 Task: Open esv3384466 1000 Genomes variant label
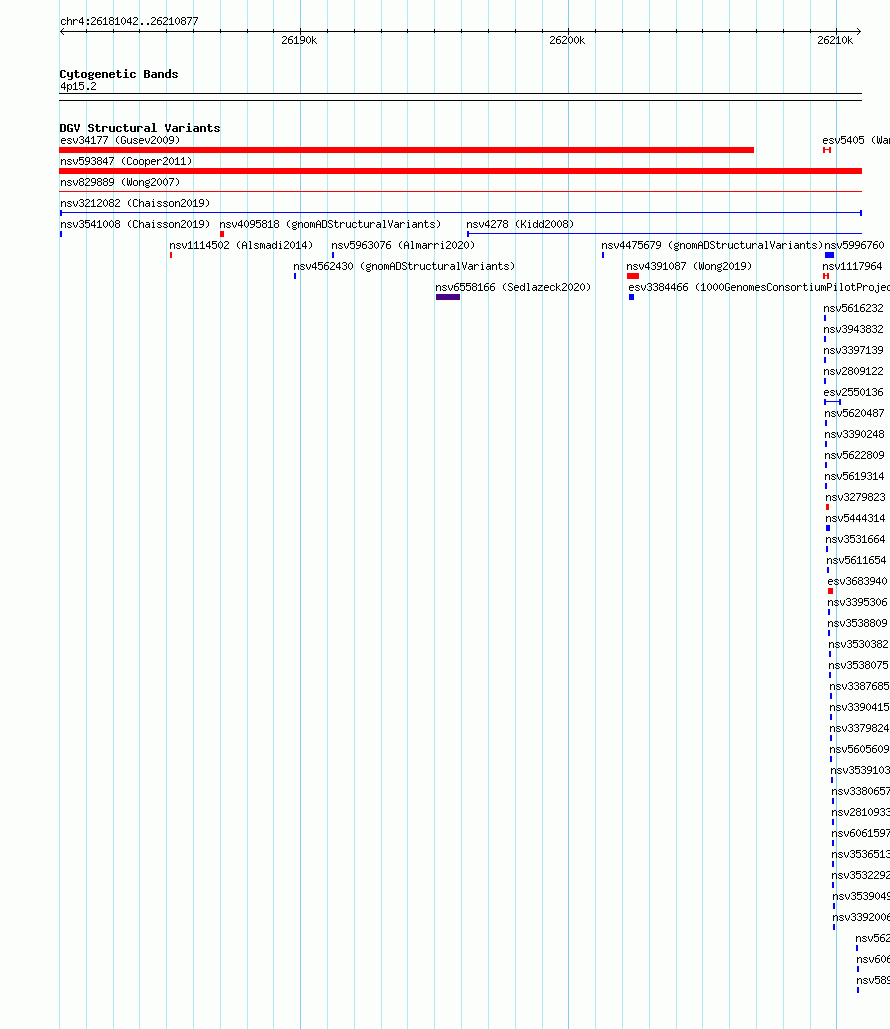coord(759,287)
